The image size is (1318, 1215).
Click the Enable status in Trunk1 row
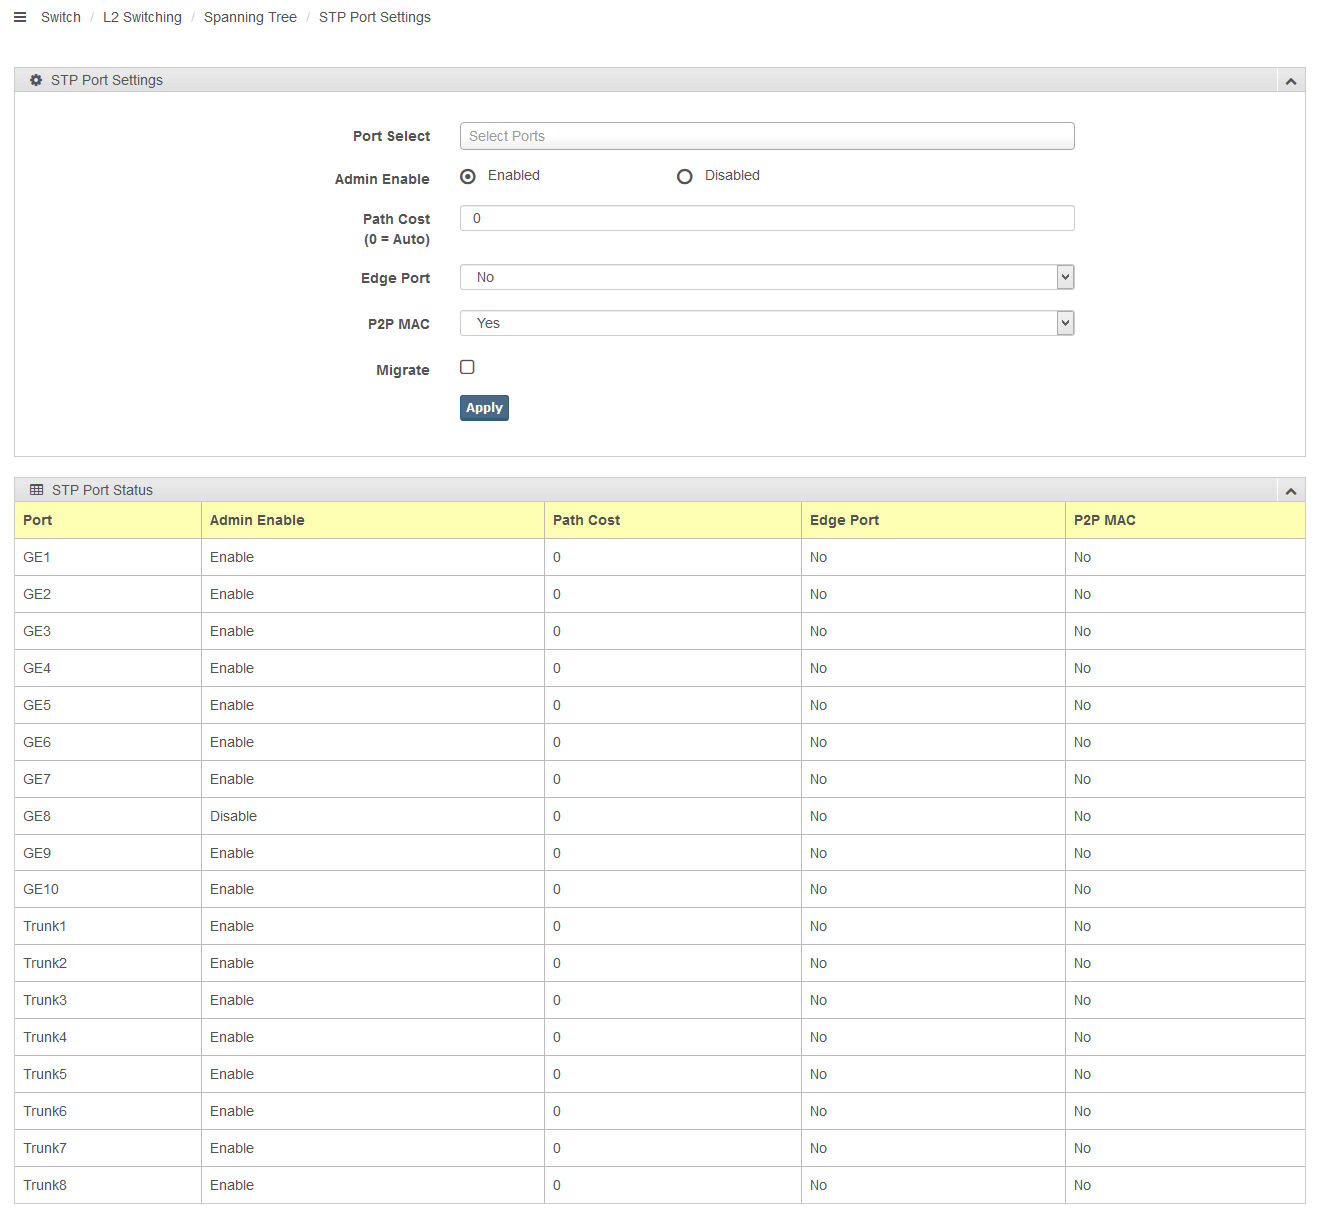[232, 926]
